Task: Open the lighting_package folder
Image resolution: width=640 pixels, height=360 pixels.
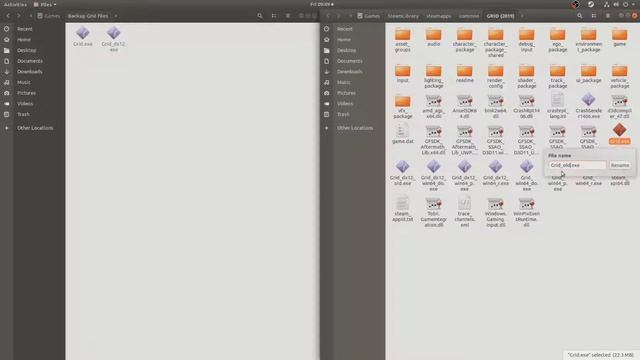Action: point(433,76)
